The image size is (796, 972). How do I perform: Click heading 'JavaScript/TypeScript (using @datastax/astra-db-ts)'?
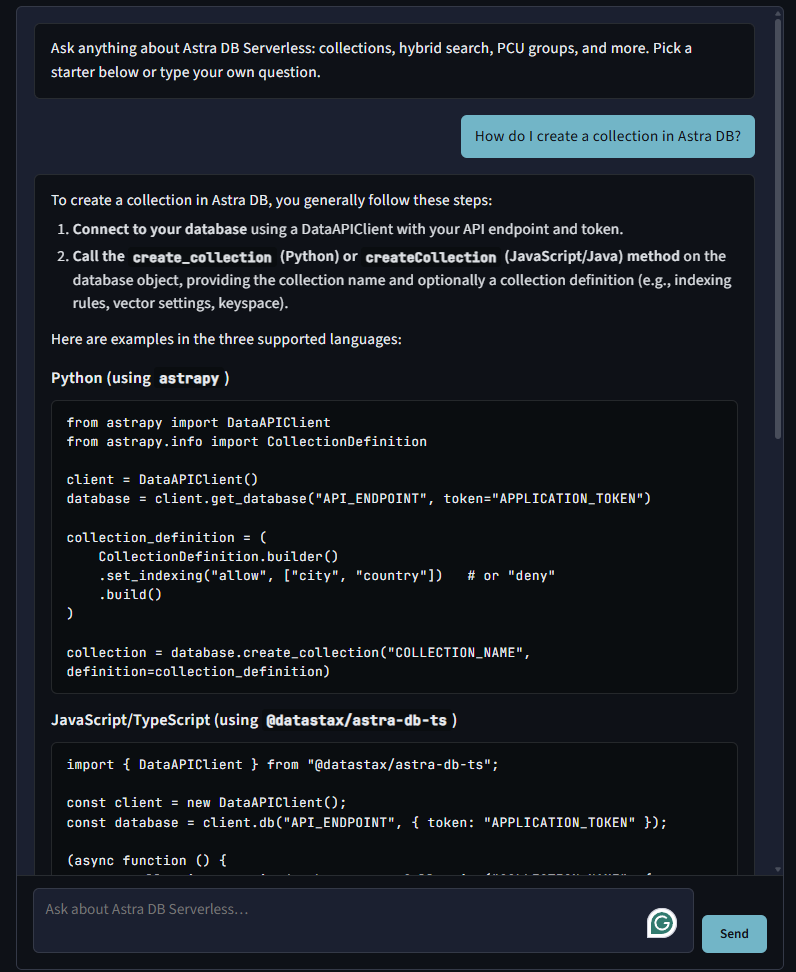click(254, 720)
